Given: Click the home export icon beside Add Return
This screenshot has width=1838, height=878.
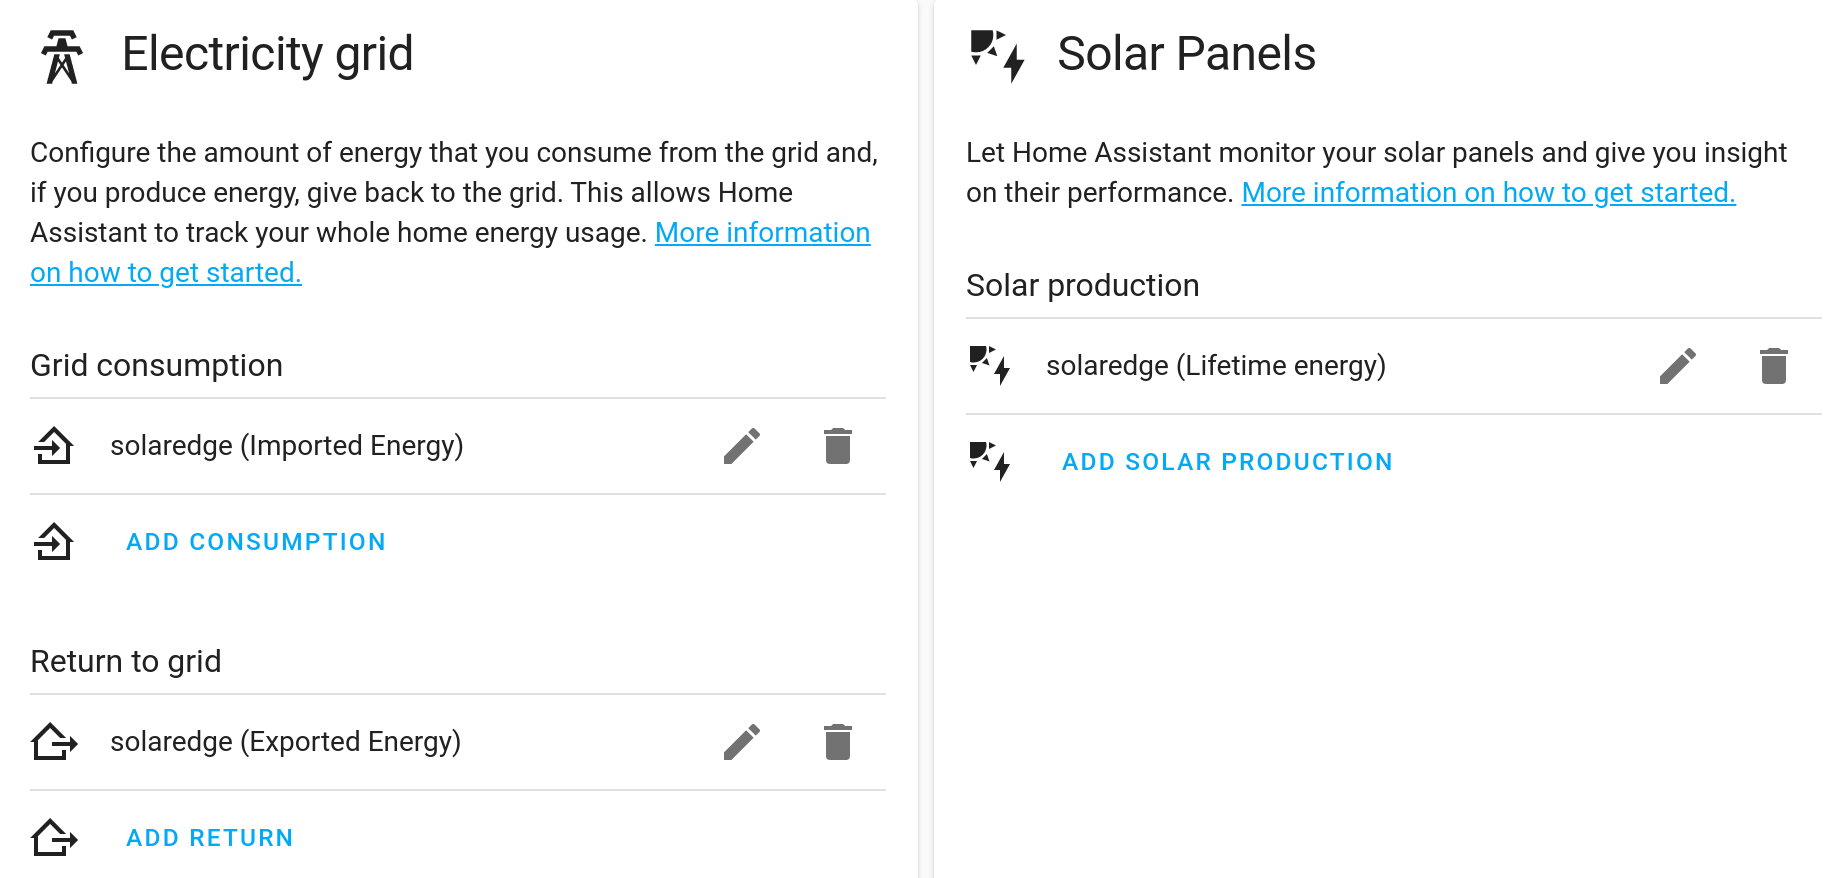Looking at the screenshot, I should [x=54, y=838].
